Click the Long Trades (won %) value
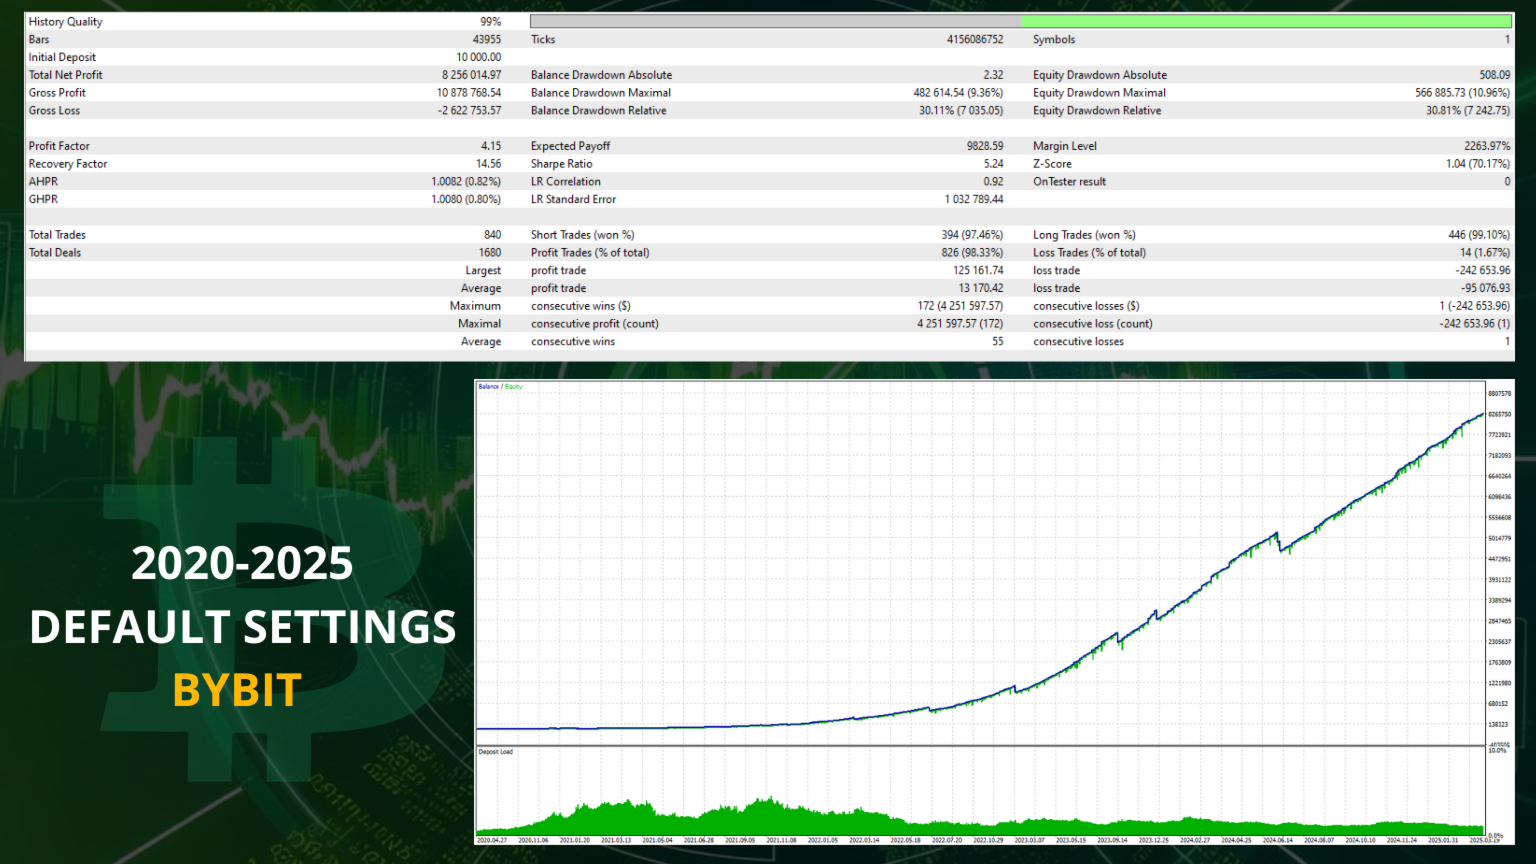The image size is (1536, 864). (1478, 235)
